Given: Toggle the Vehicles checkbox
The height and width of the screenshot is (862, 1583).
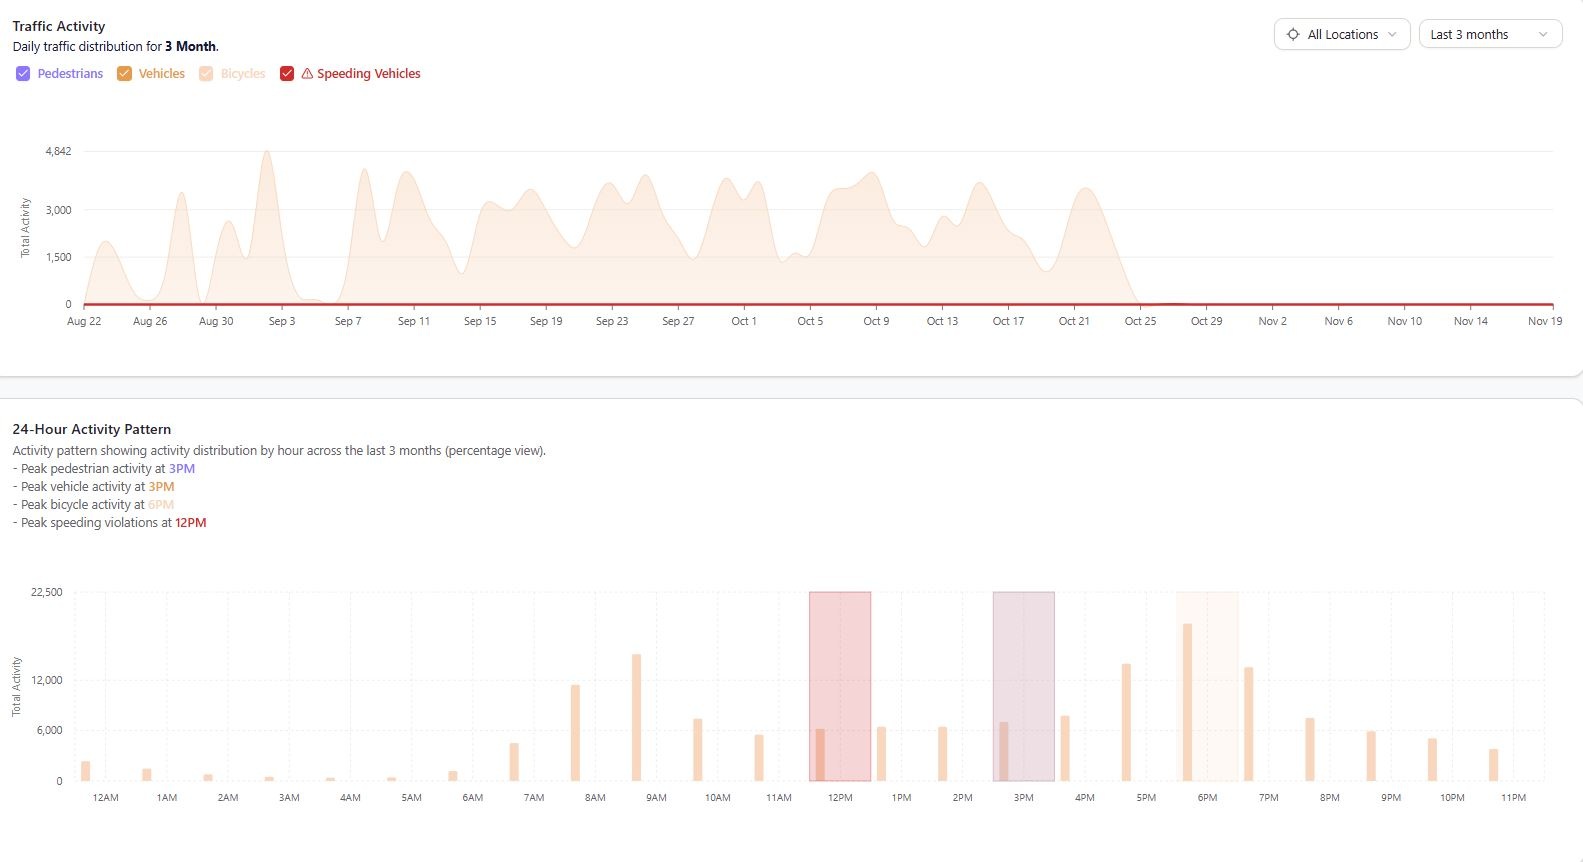Looking at the screenshot, I should pos(125,74).
